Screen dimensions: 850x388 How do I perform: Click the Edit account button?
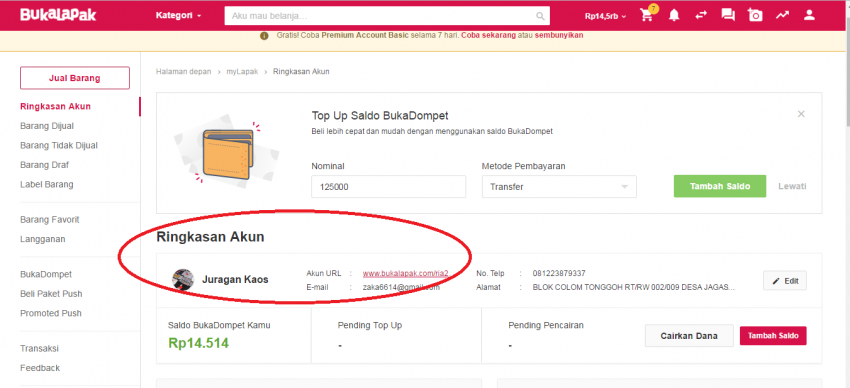click(x=785, y=281)
